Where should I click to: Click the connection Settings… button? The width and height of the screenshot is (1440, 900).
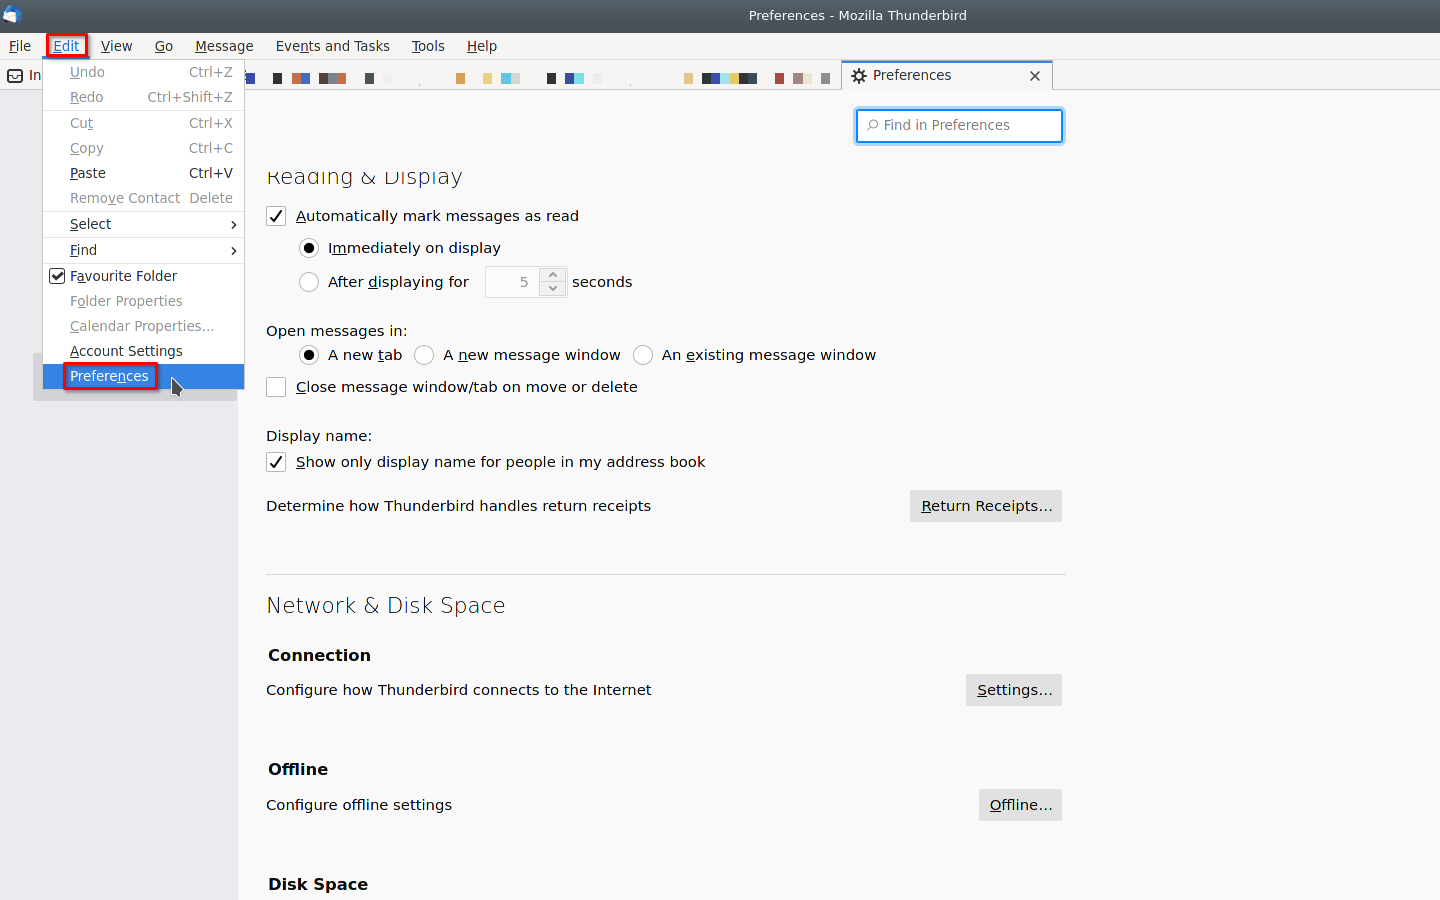(x=1013, y=690)
